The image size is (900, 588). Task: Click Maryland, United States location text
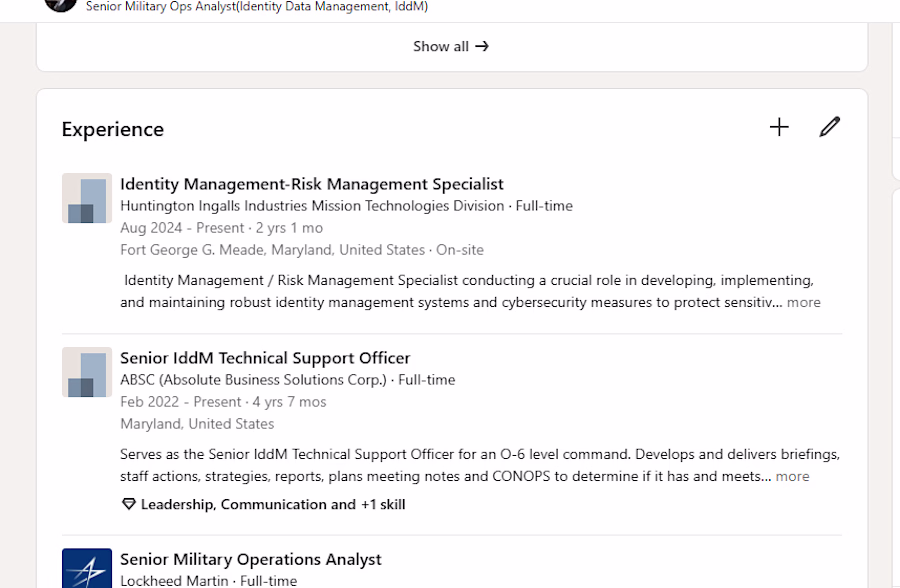coord(197,424)
